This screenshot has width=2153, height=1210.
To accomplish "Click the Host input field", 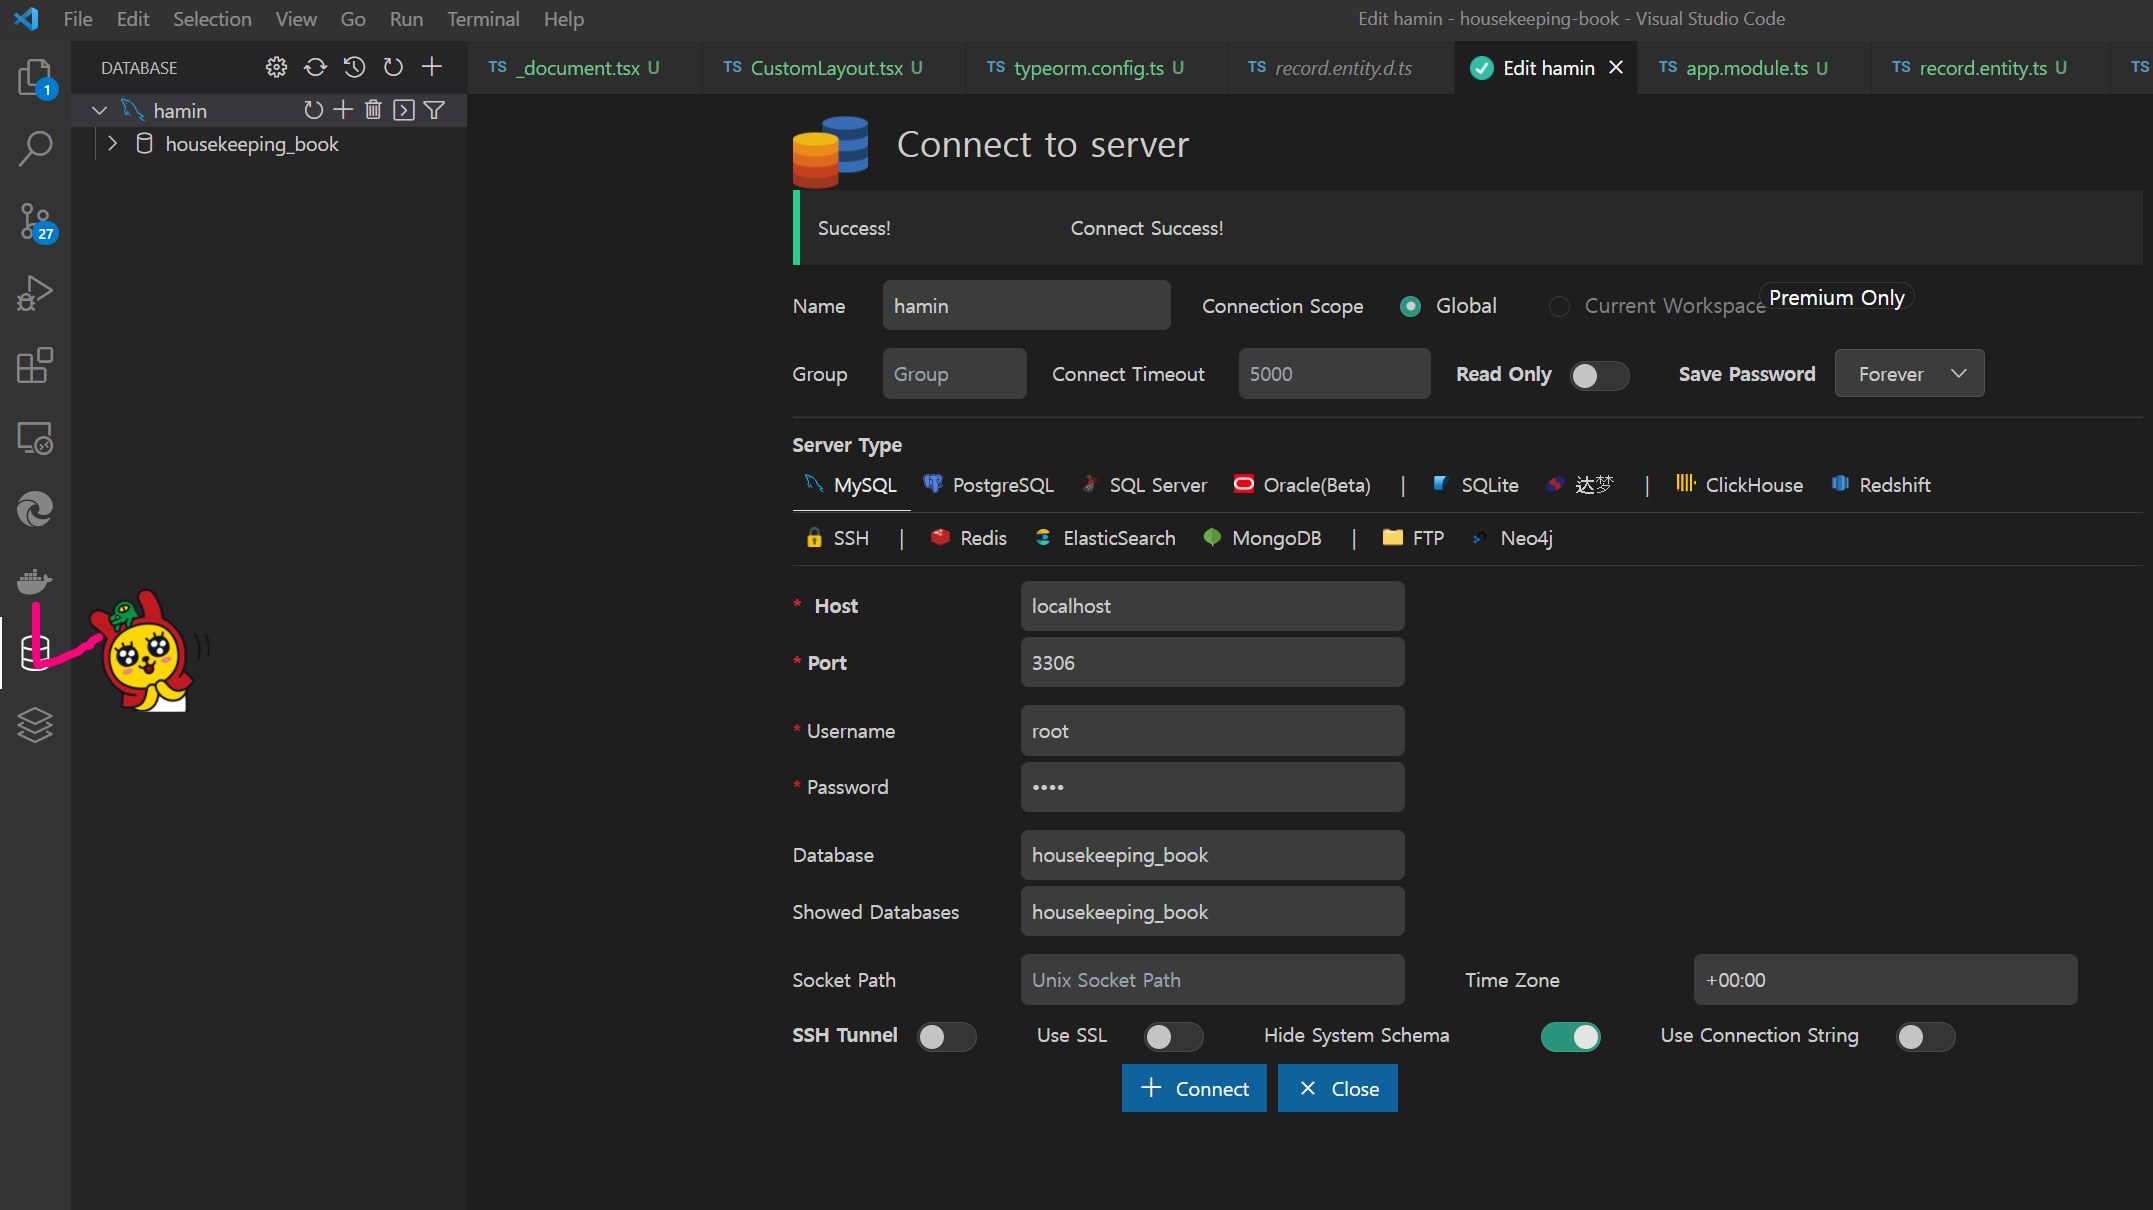I will (1212, 606).
